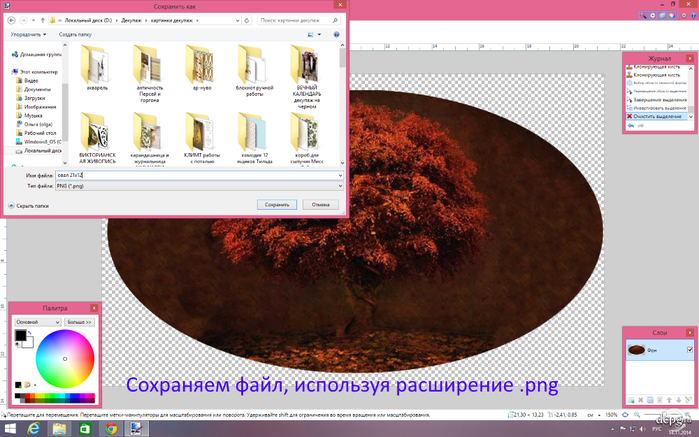Toggle the Tools window icon in Paint.NET
This screenshot has width=699, height=437.
(643, 15)
